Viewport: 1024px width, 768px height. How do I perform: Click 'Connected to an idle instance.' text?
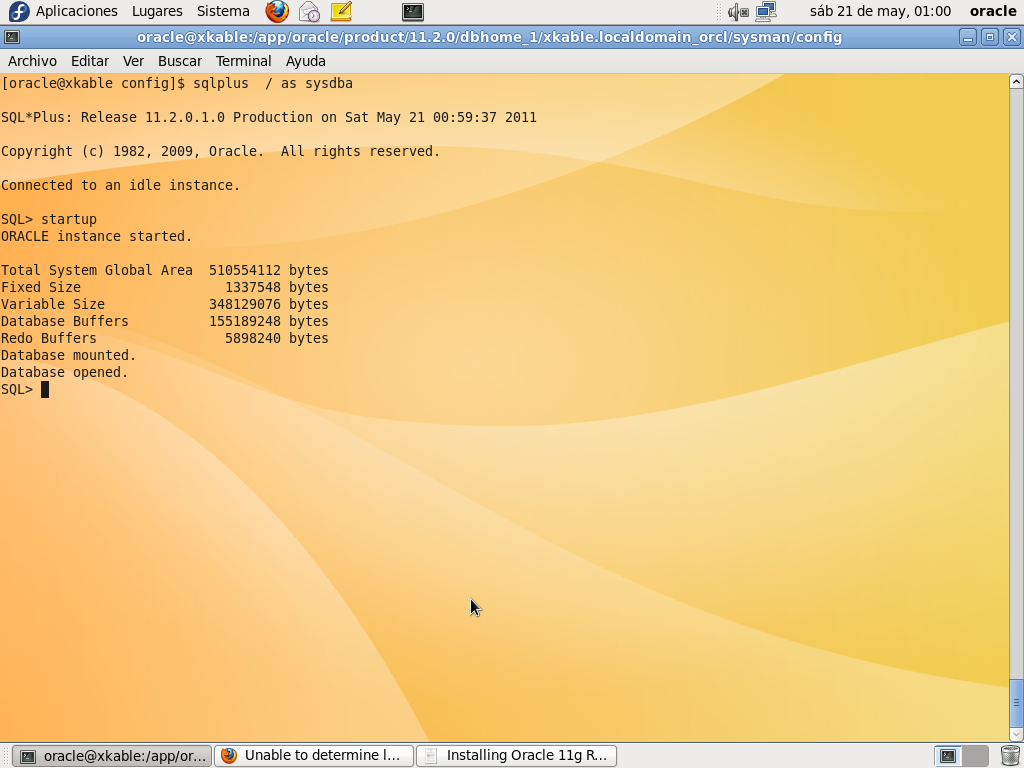click(121, 185)
